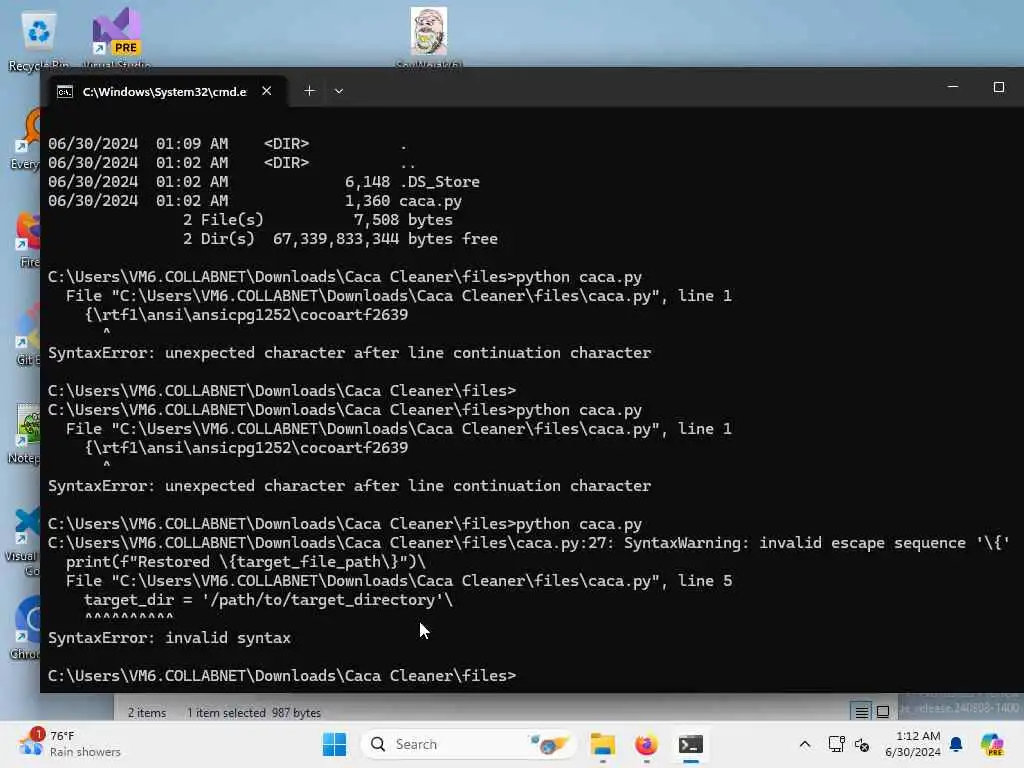The image size is (1024, 768).
Task: Open the Recycle Bin desktop icon
Action: (x=39, y=39)
